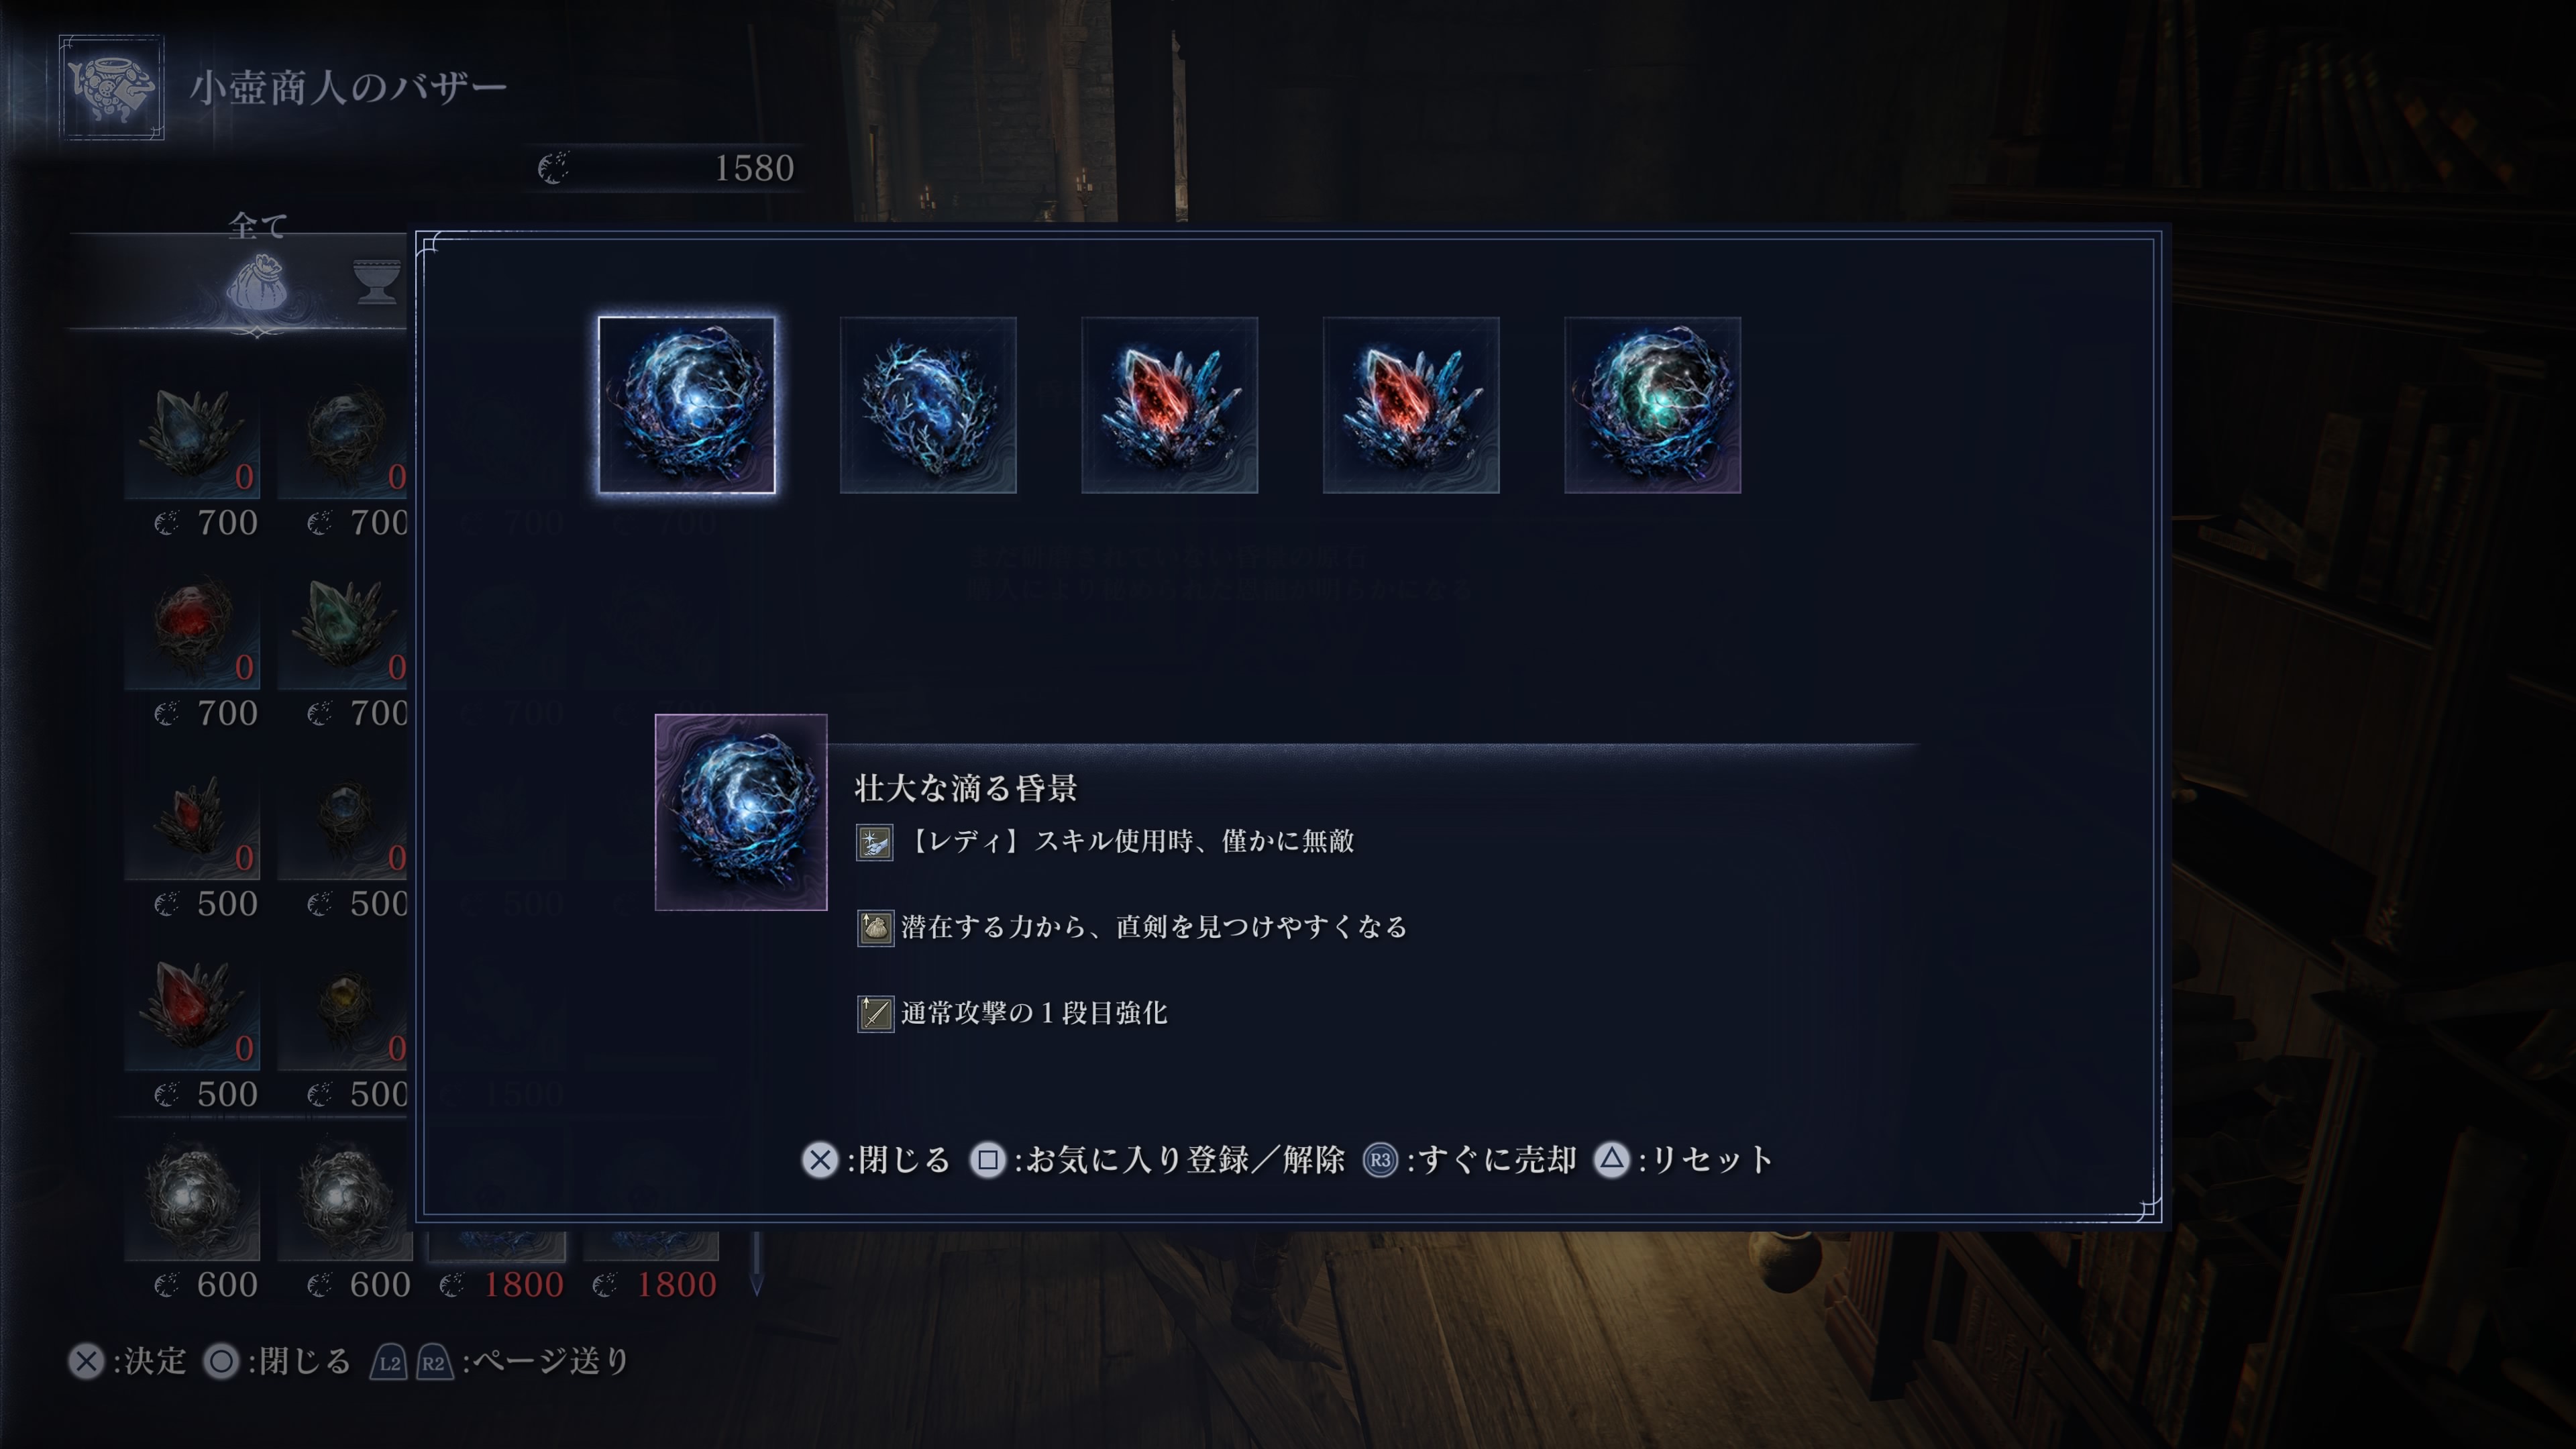Click the X 決定 confirm prompt

[127, 1361]
